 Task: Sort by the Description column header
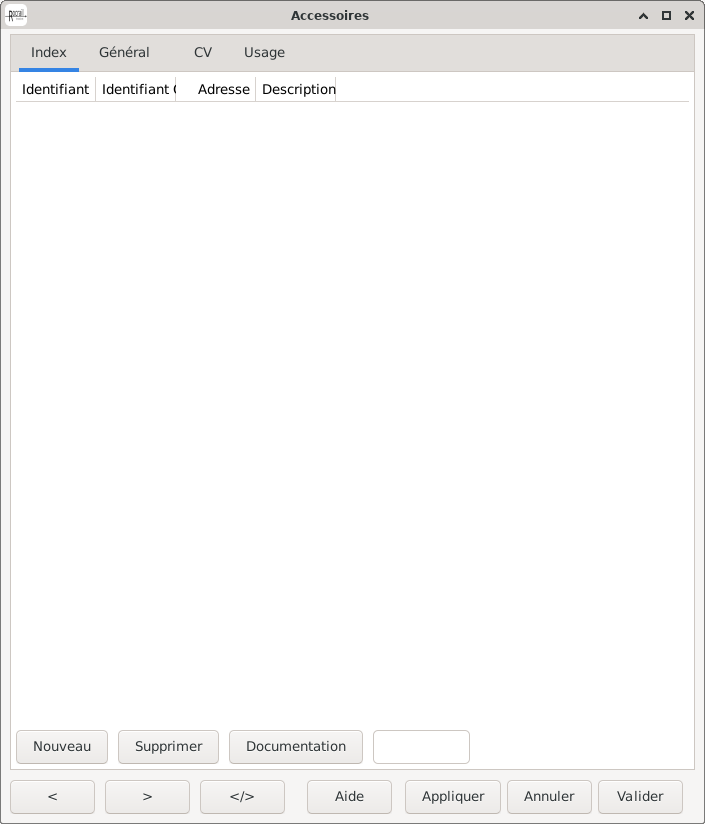[297, 89]
